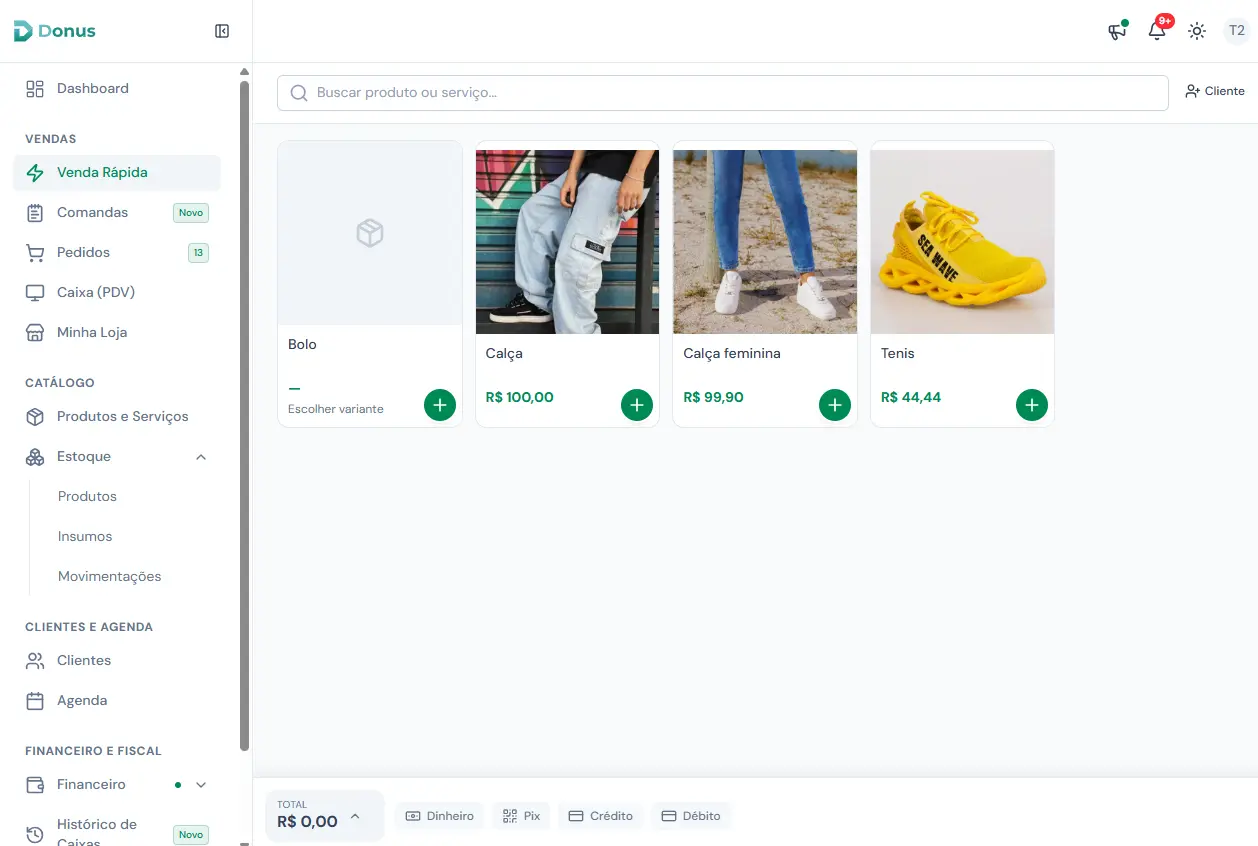Screen dimensions: 1258x846
Task: Click the Clientes people icon
Action: point(35,661)
